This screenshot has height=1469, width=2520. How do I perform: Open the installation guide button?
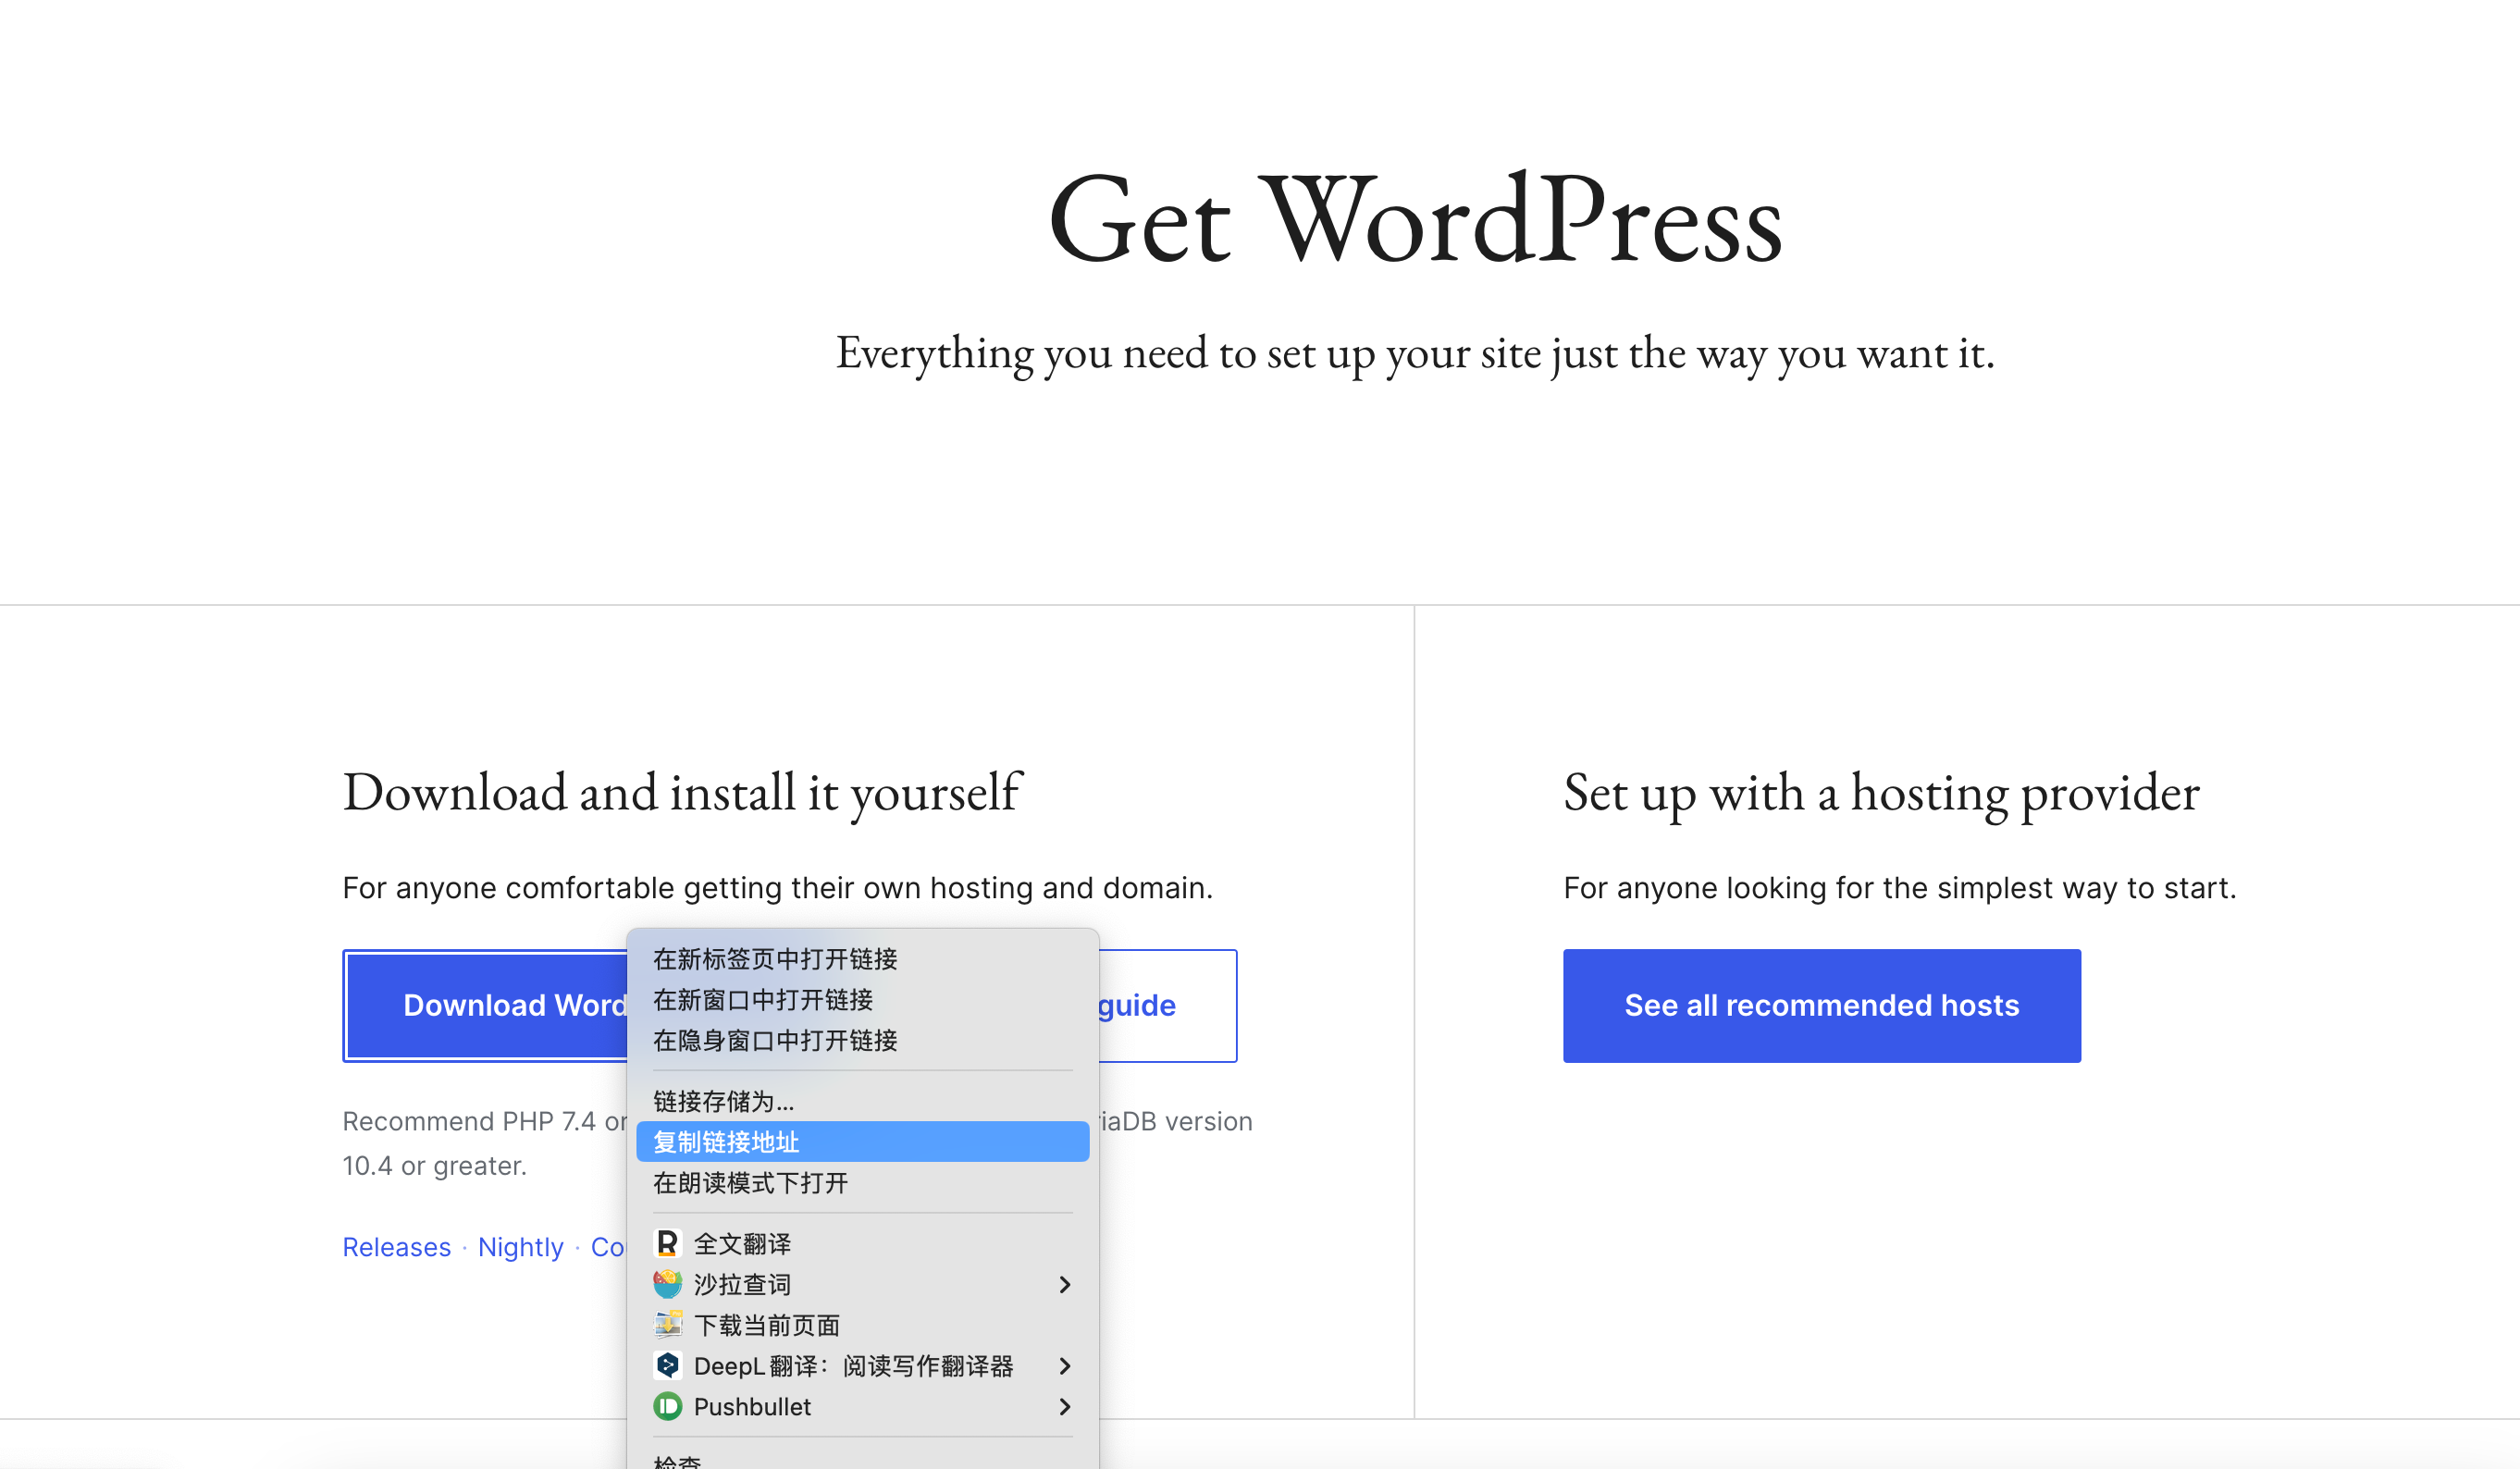pyautogui.click(x=1167, y=1005)
